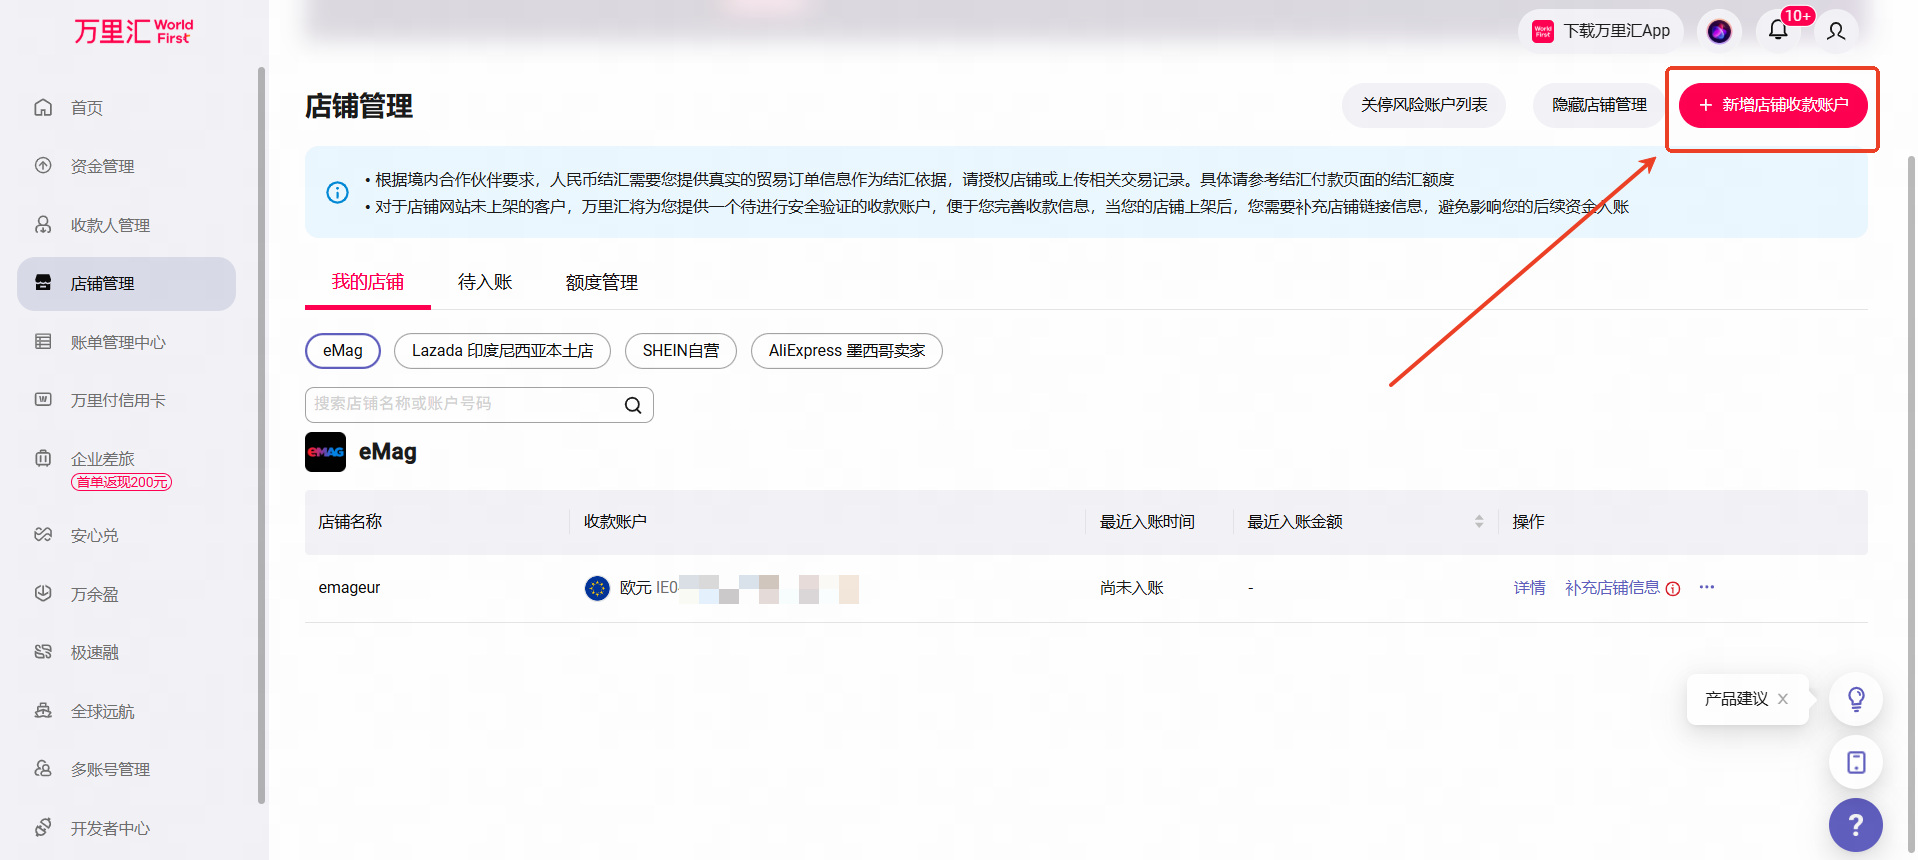Sort by 最近入账金额 column arrows
Screen dimensions: 1918x860
point(1479,522)
